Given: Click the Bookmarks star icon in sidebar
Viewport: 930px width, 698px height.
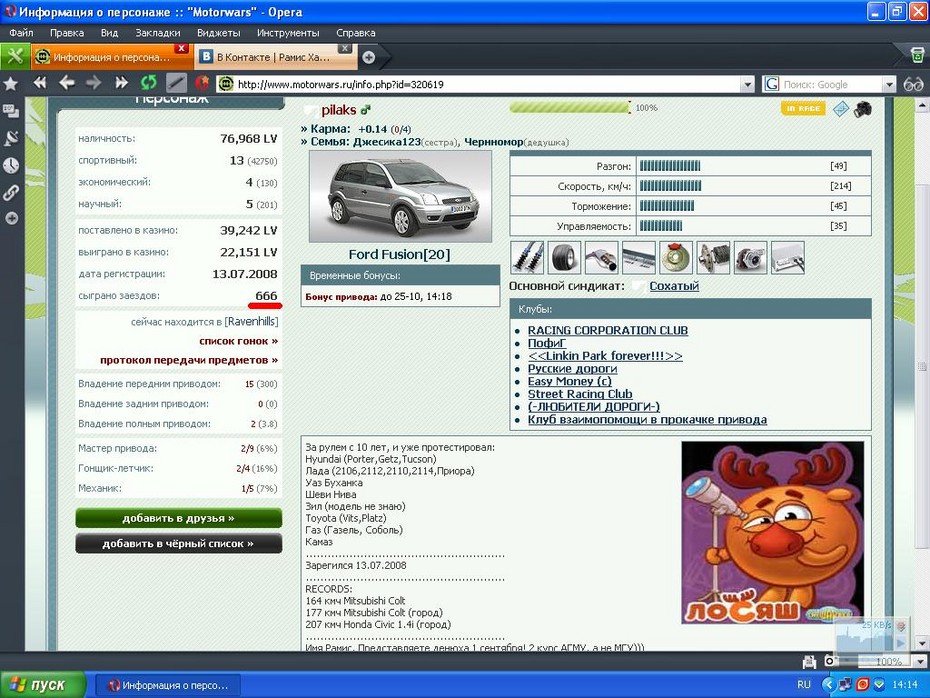Looking at the screenshot, I should [11, 84].
